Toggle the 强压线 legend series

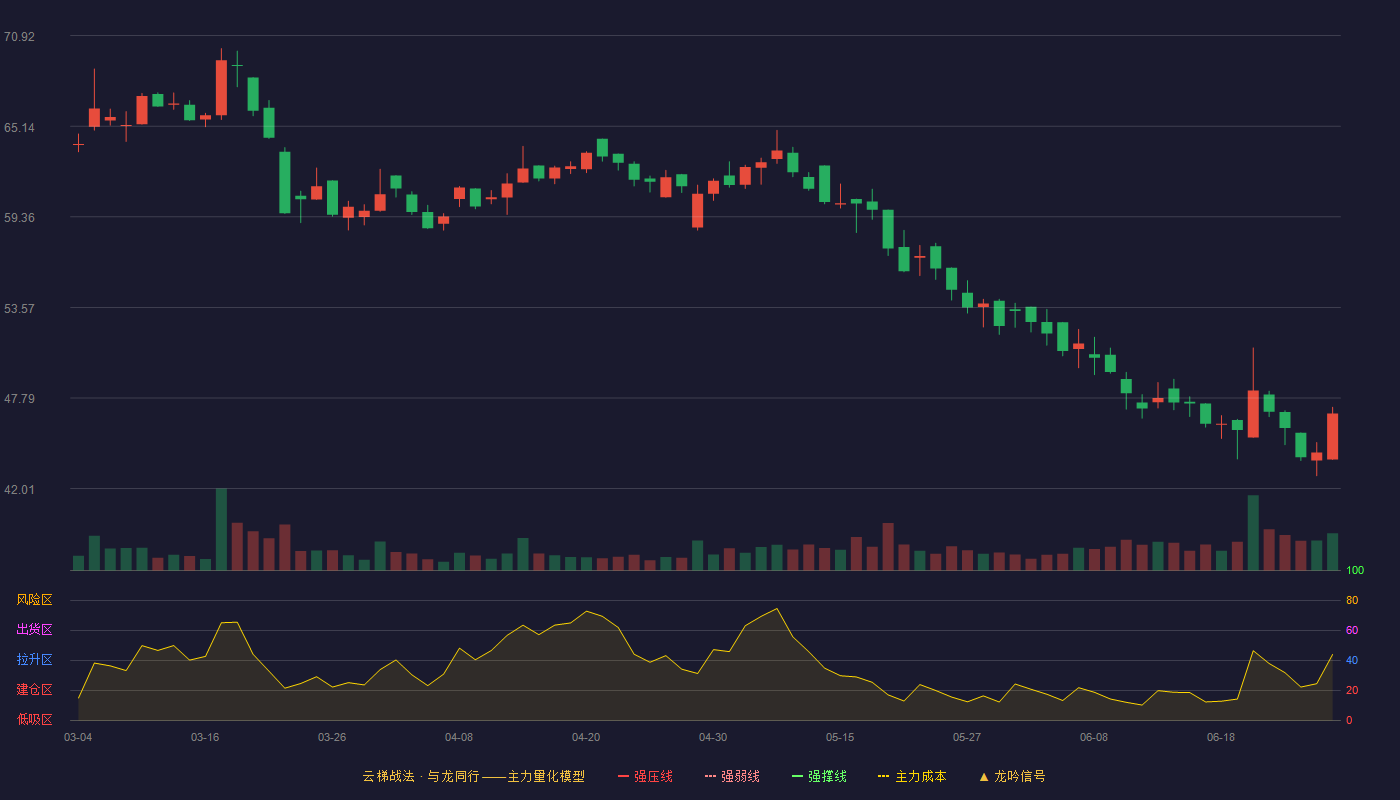point(645,776)
